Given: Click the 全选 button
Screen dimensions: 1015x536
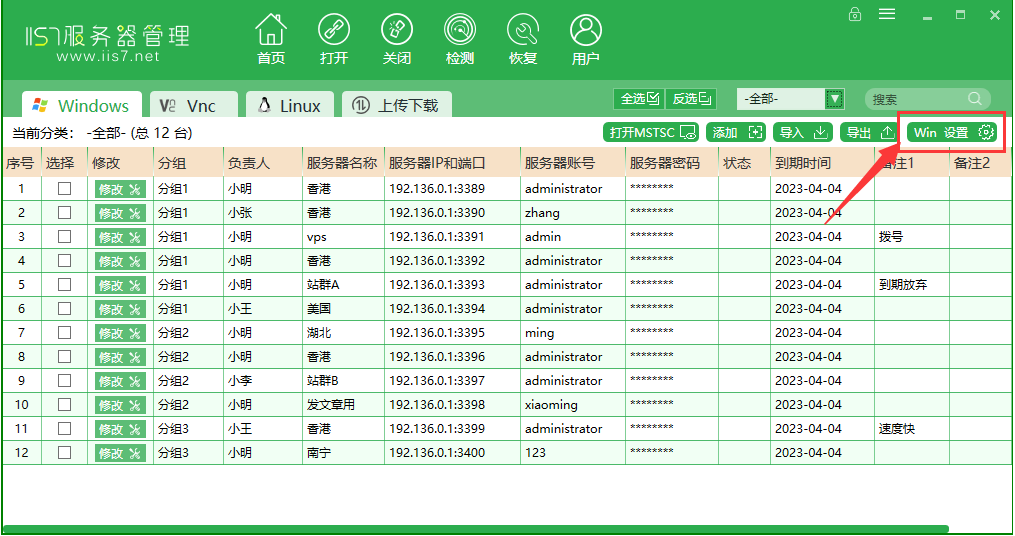Looking at the screenshot, I should pyautogui.click(x=638, y=98).
